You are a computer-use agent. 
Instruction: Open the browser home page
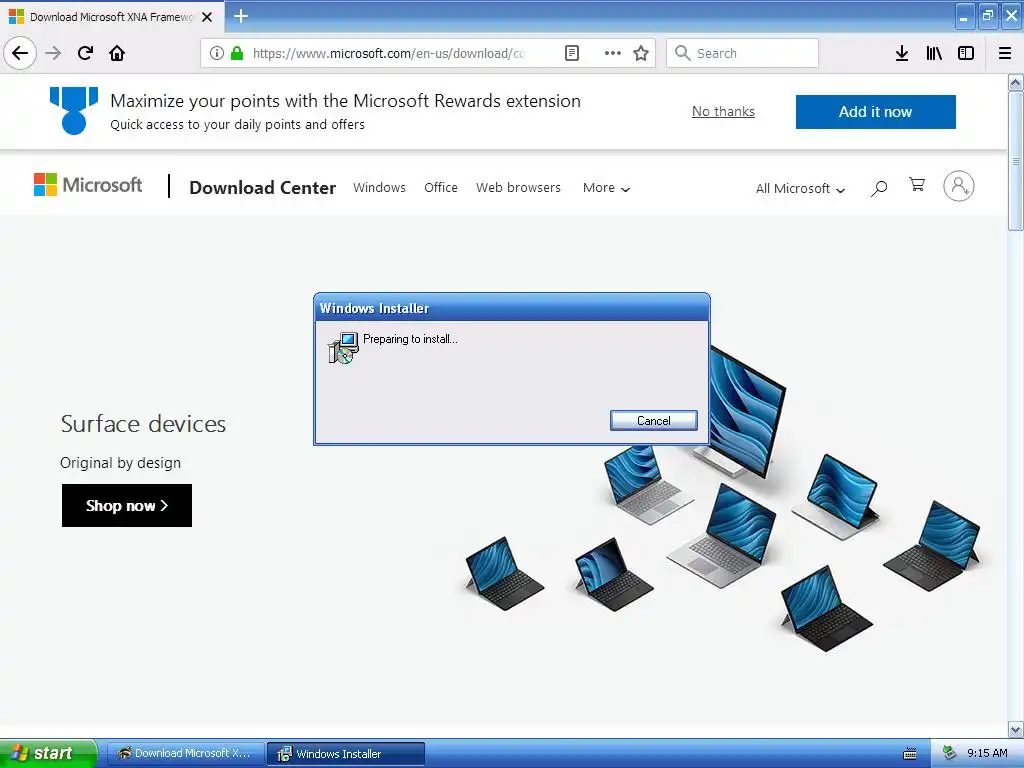click(117, 53)
